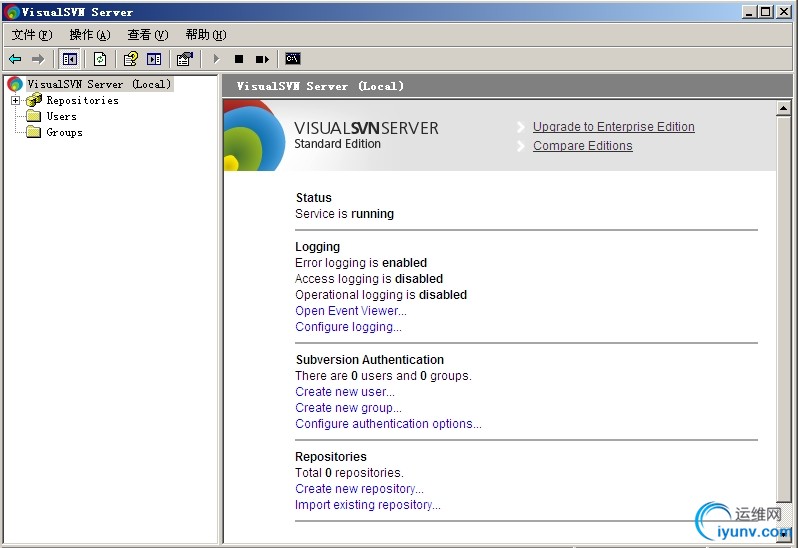Click Configure authentication options link

click(388, 424)
